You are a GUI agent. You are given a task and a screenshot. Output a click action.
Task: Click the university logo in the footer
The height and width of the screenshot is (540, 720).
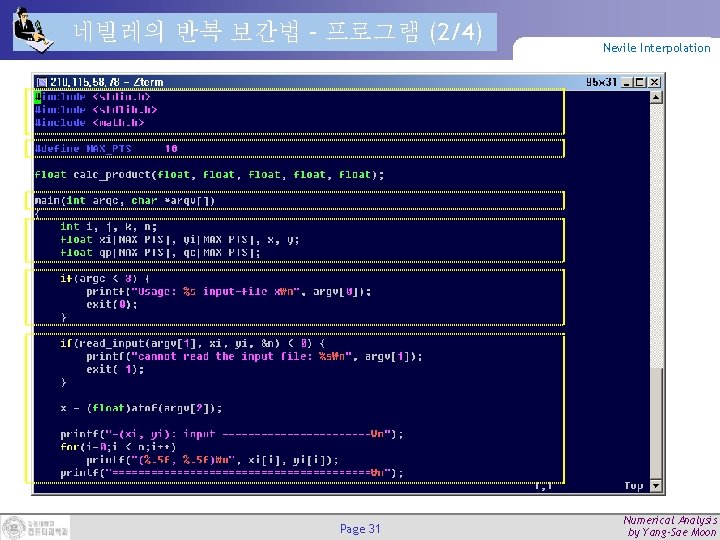point(35,528)
